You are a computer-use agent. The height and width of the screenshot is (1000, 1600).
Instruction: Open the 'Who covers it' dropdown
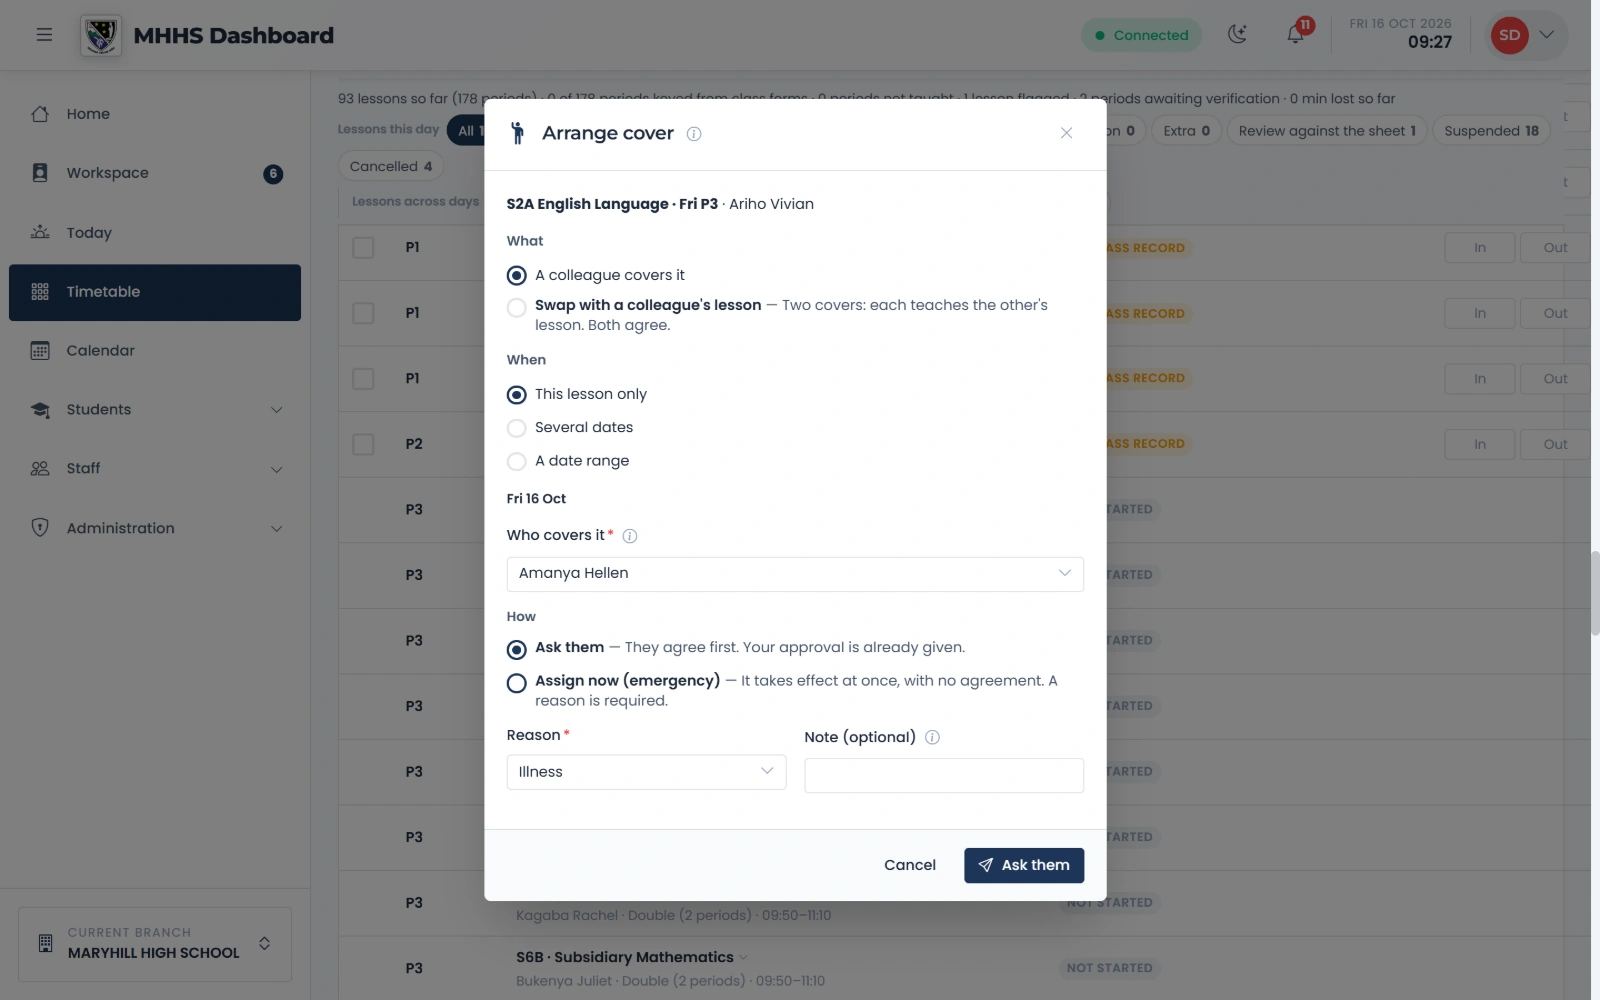tap(795, 574)
